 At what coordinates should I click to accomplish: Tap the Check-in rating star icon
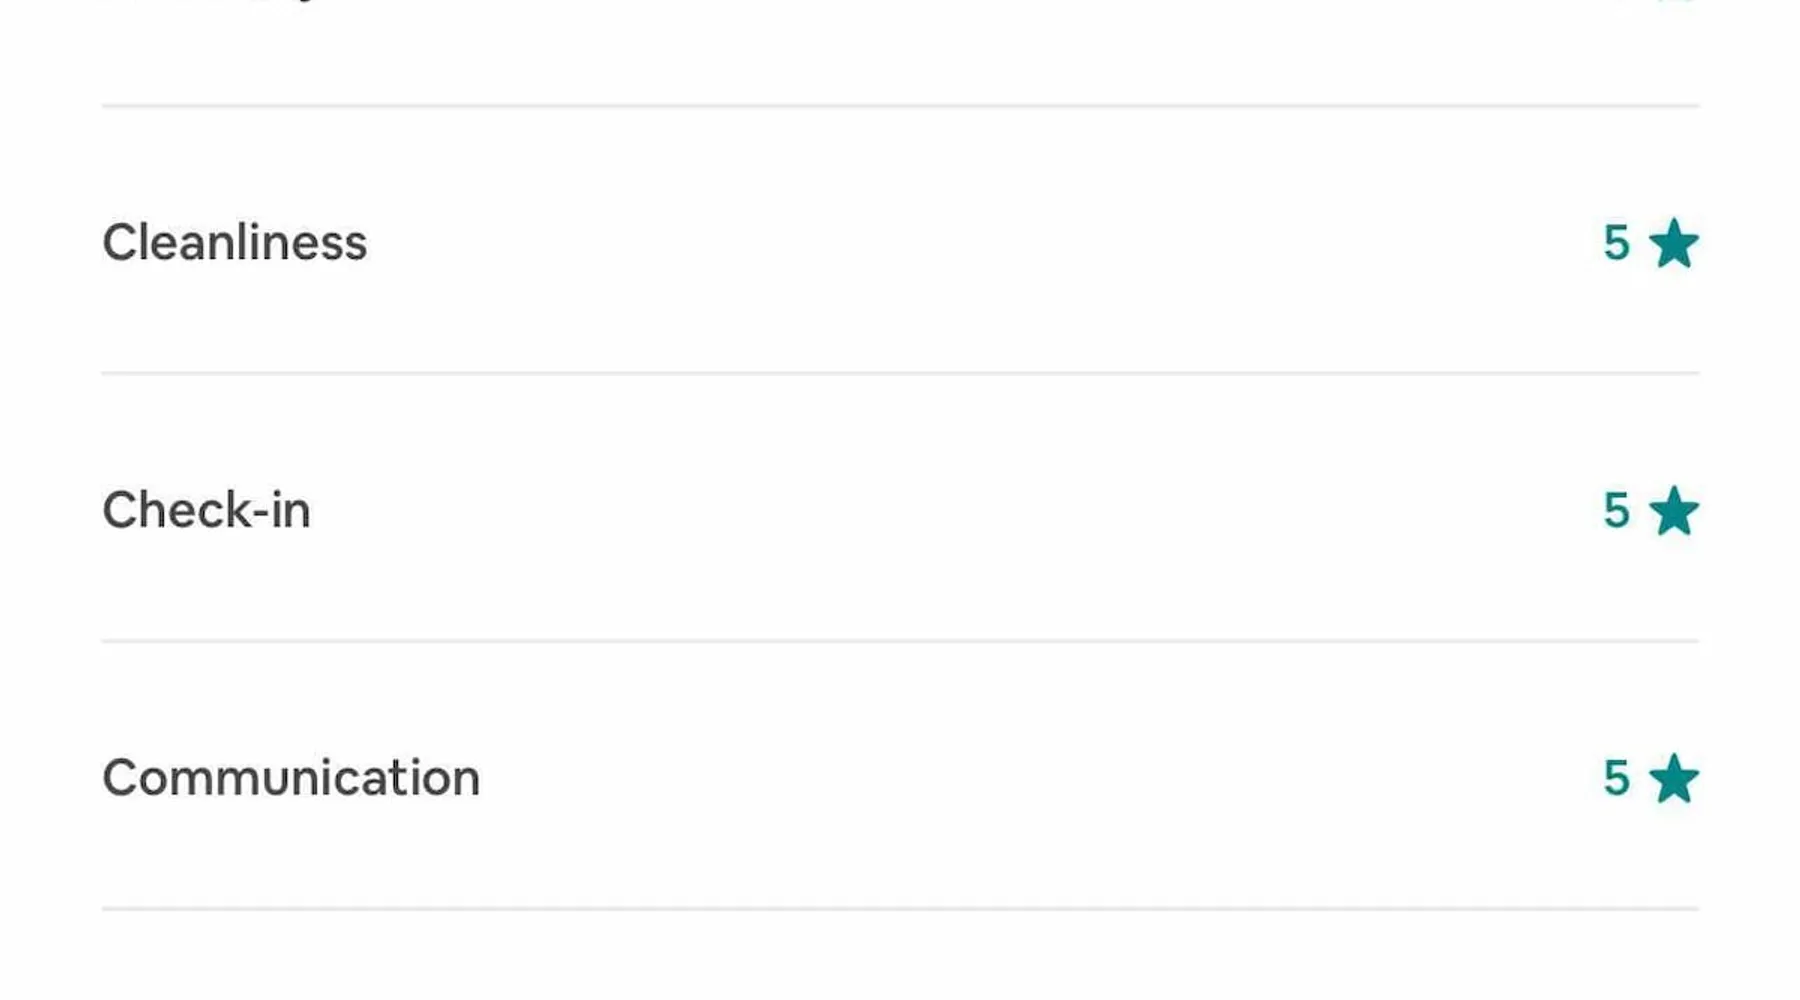(x=1673, y=511)
